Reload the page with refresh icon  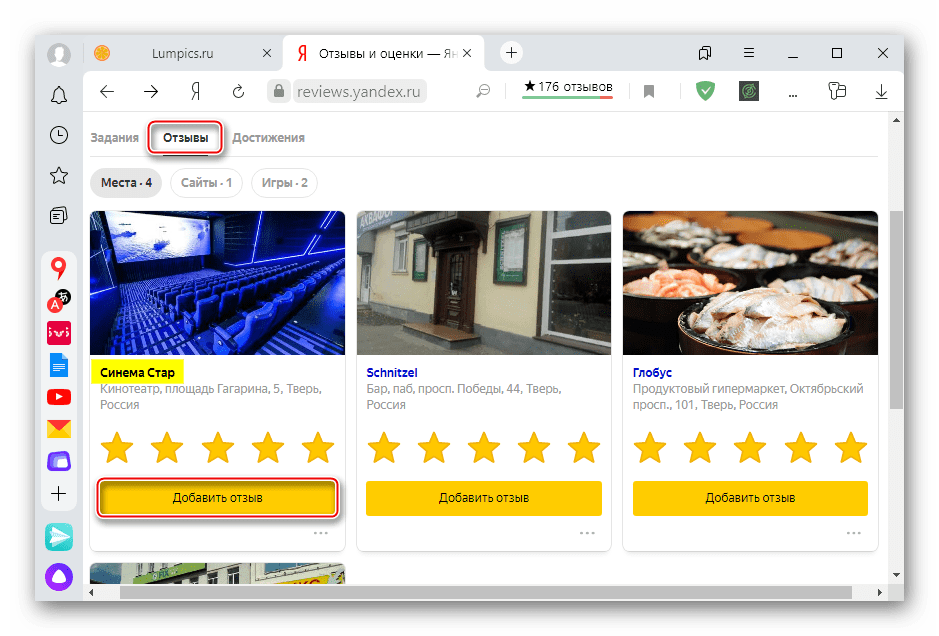(x=238, y=92)
